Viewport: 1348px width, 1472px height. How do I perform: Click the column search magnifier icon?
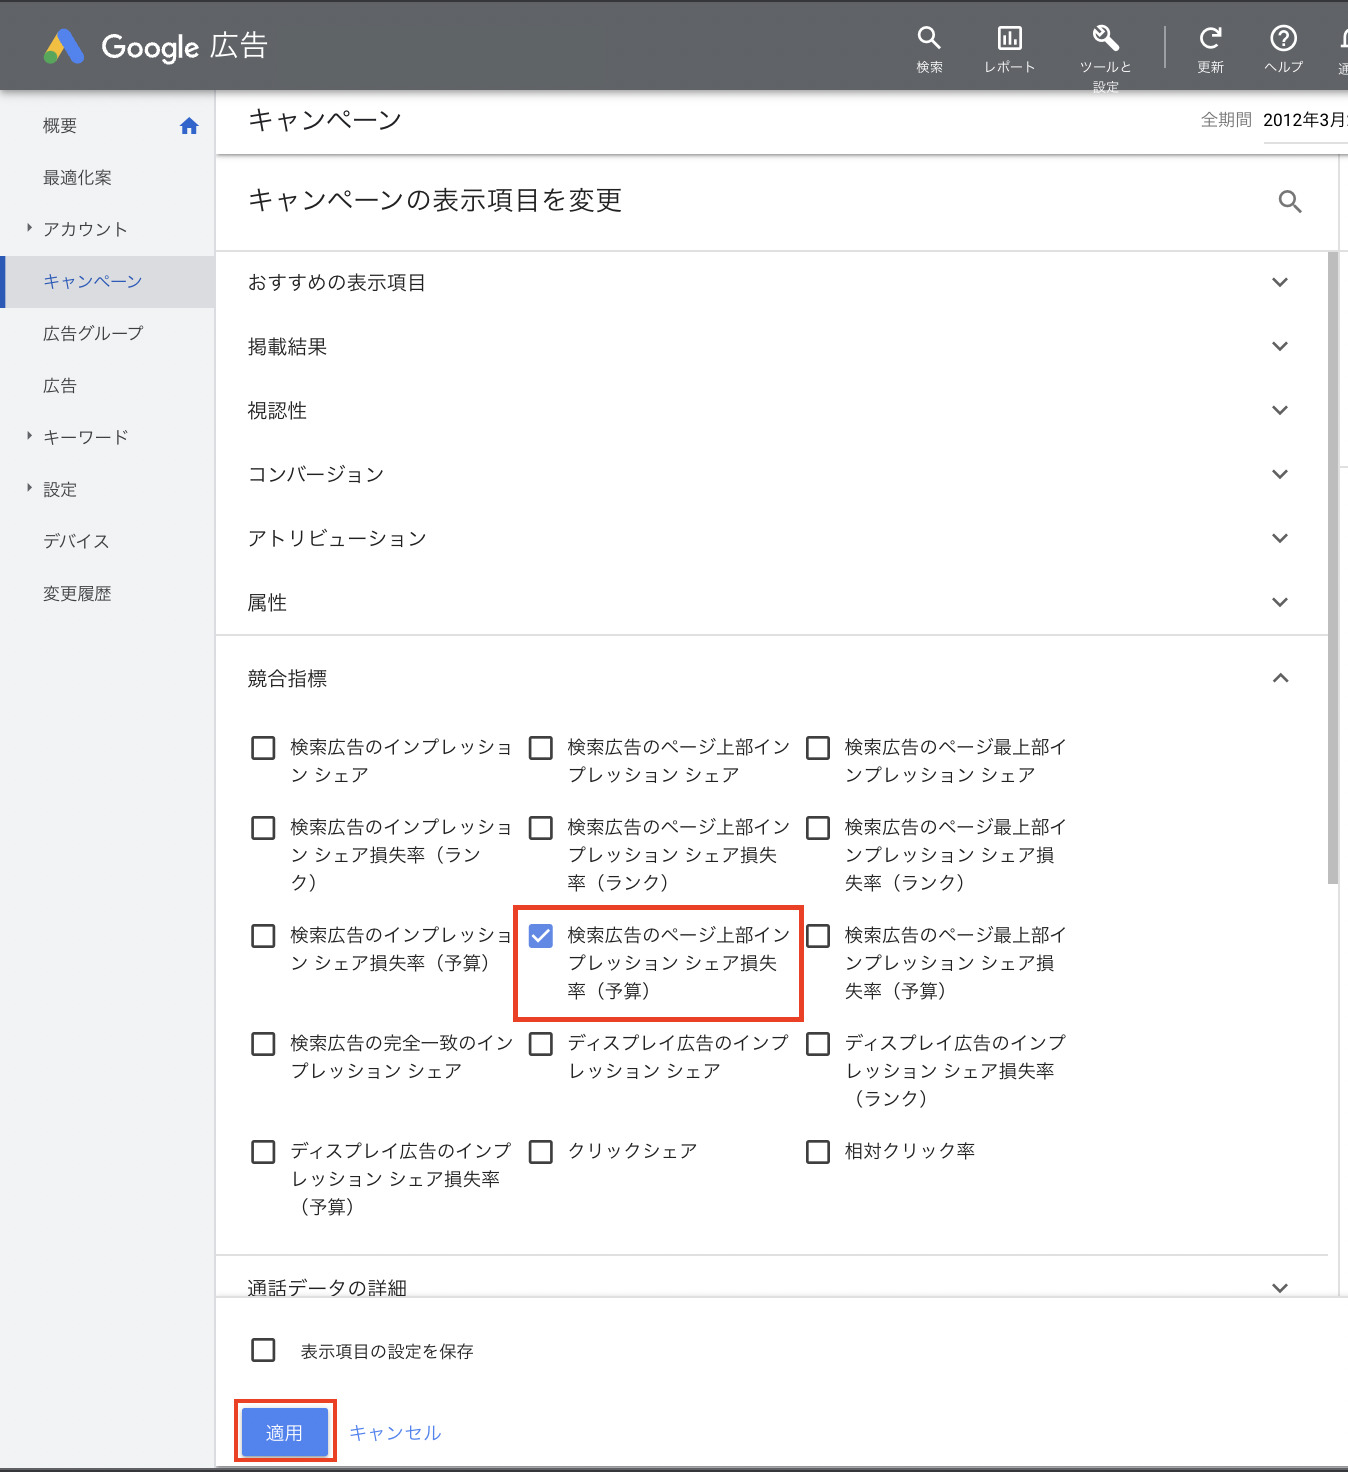point(1290,202)
